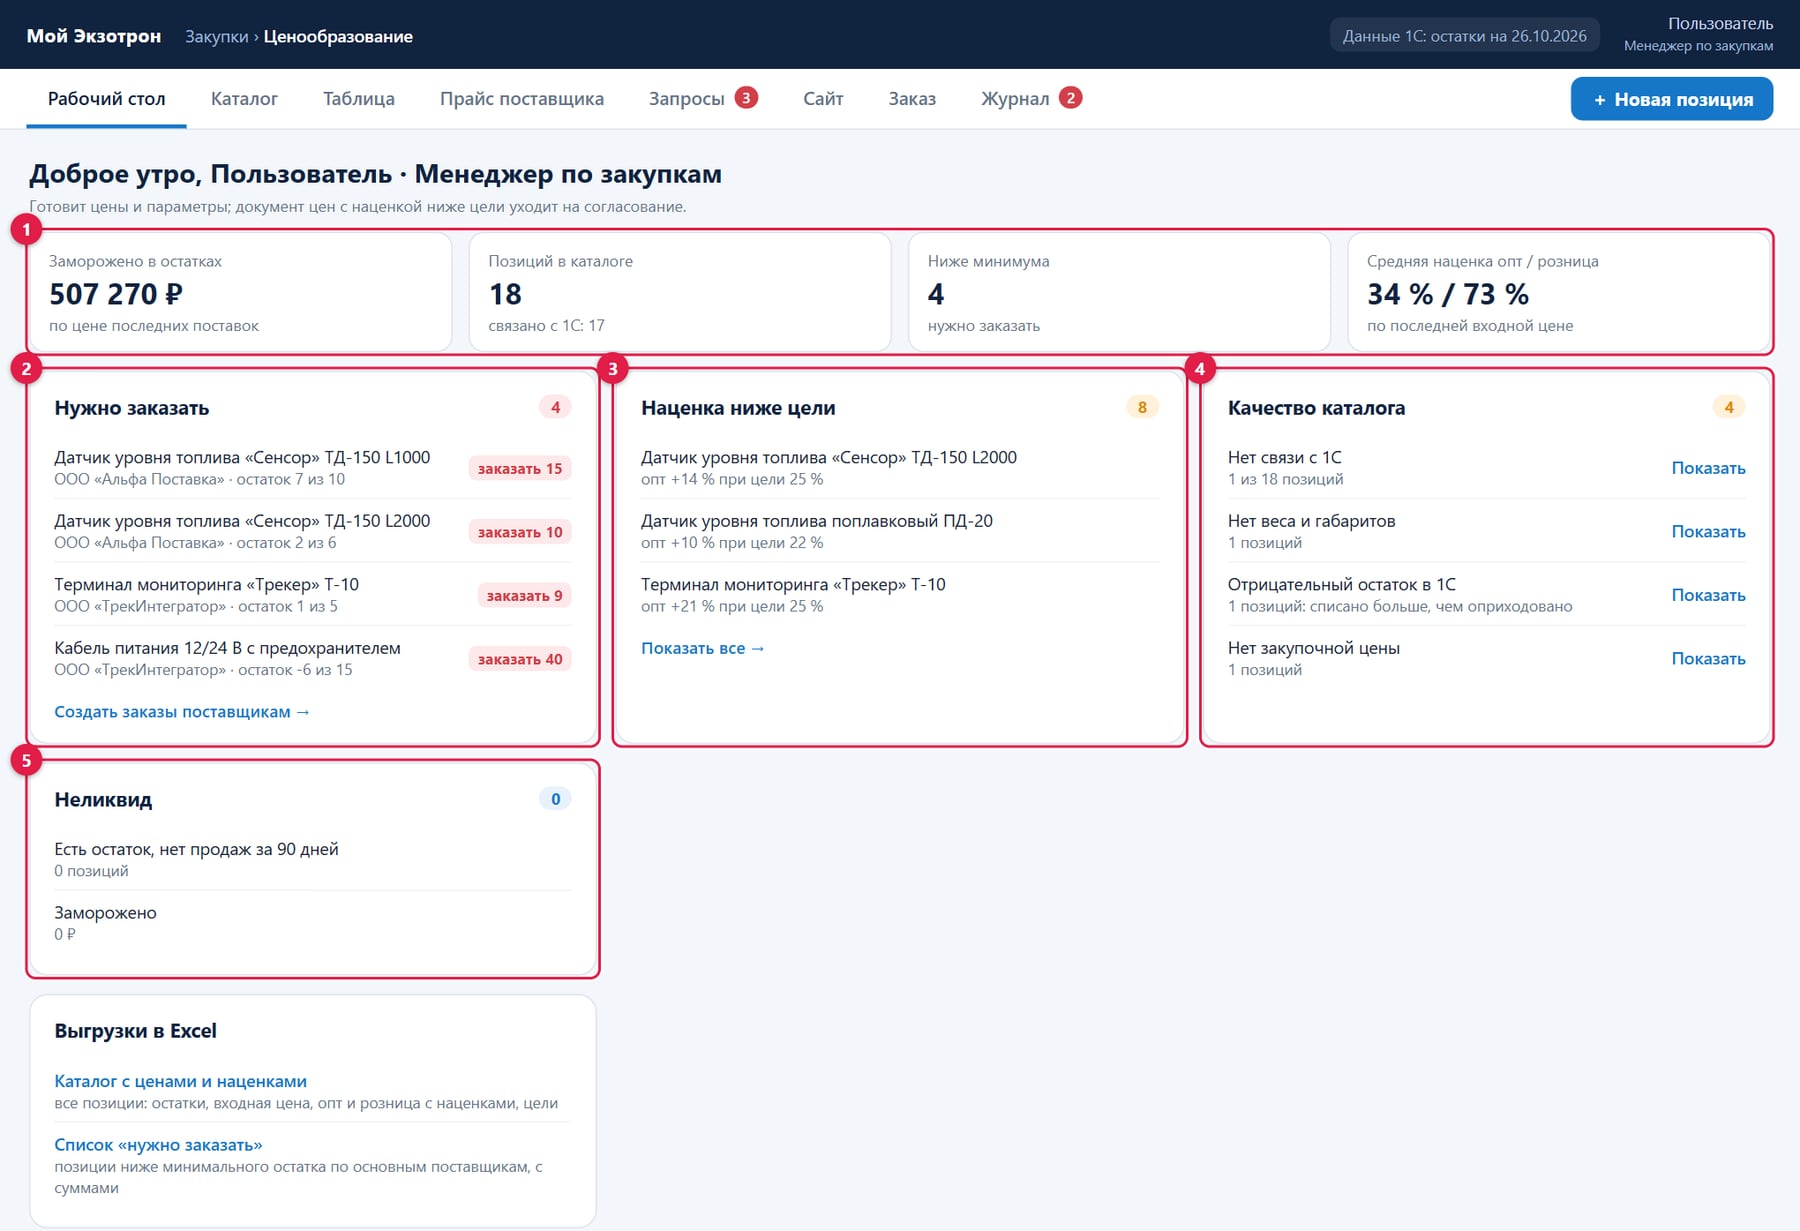Show items with Нет закупочной цены
This screenshot has height=1231, width=1800.
(x=1708, y=659)
